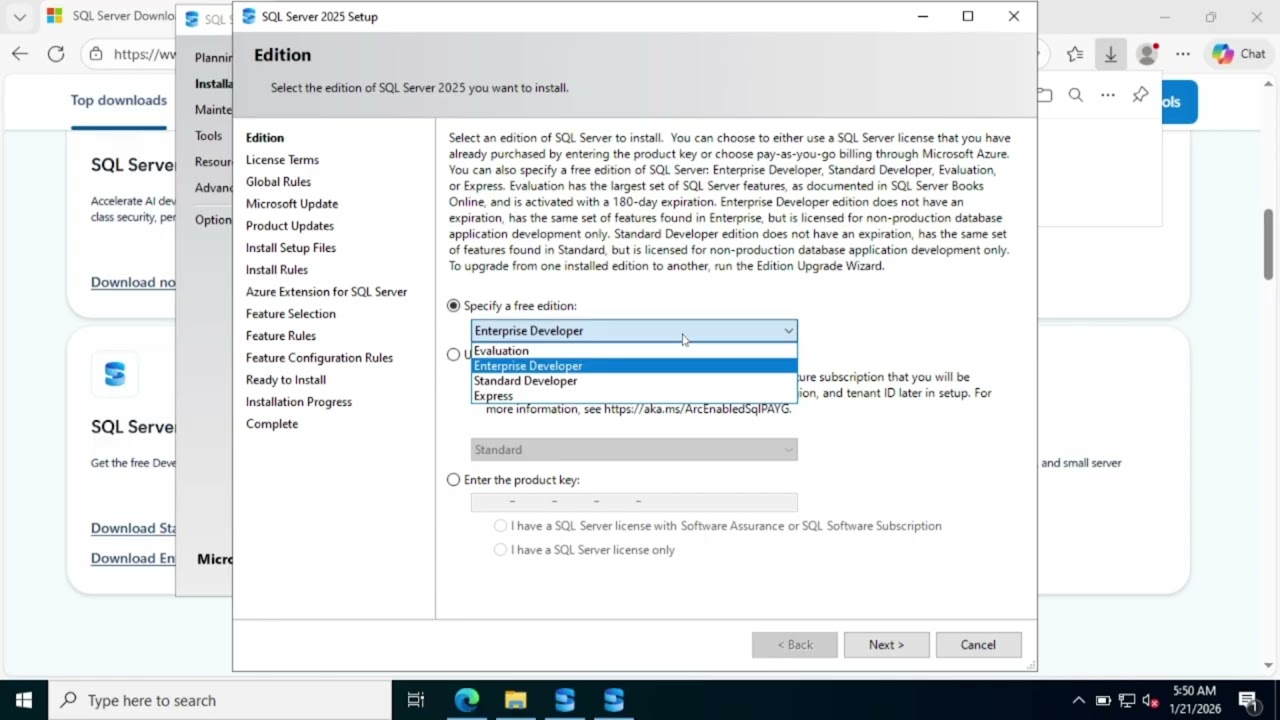1280x720 pixels.
Task: Click the battery tray icon
Action: click(x=1103, y=700)
